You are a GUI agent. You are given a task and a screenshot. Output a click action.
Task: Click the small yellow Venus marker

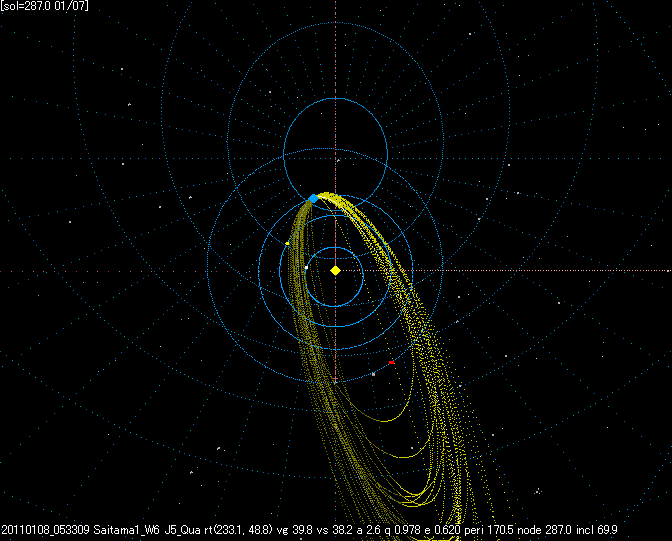287,243
